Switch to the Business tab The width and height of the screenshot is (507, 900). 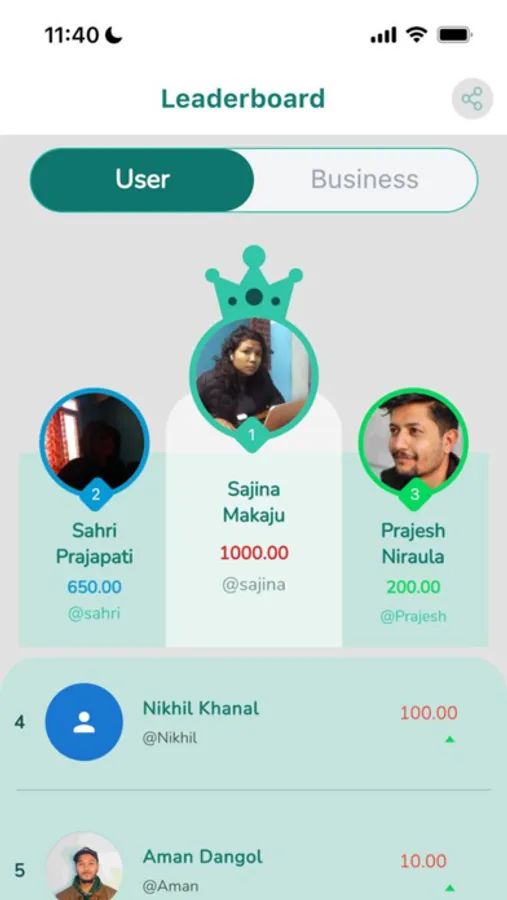[365, 180]
